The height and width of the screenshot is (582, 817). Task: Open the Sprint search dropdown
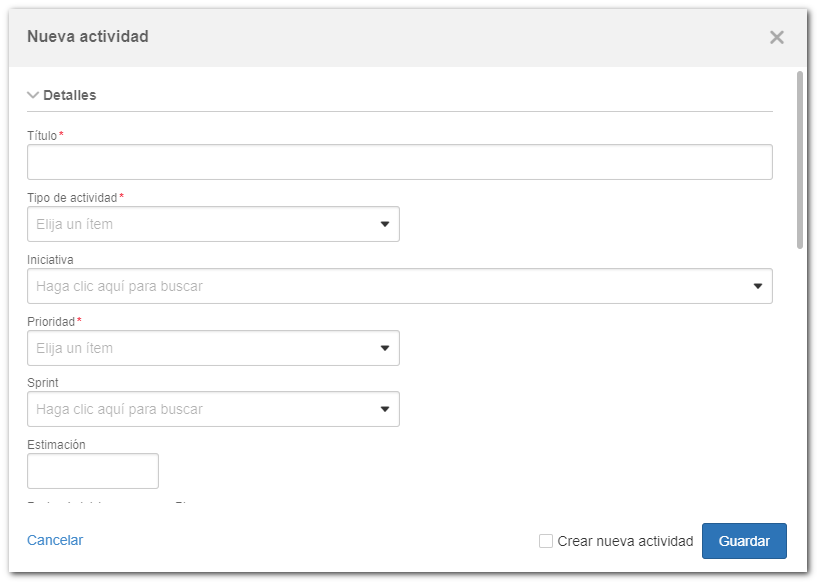[213, 409]
